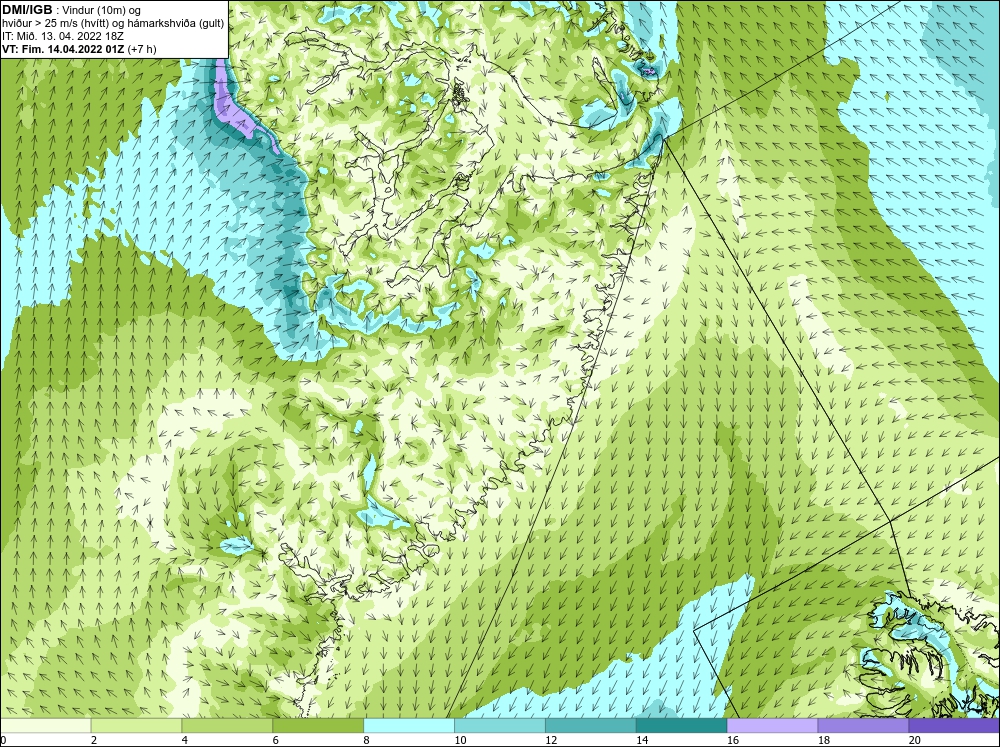Screen dimensions: 1000x747
Task: Click the 4–6 m/s green swatch
Action: (227, 725)
